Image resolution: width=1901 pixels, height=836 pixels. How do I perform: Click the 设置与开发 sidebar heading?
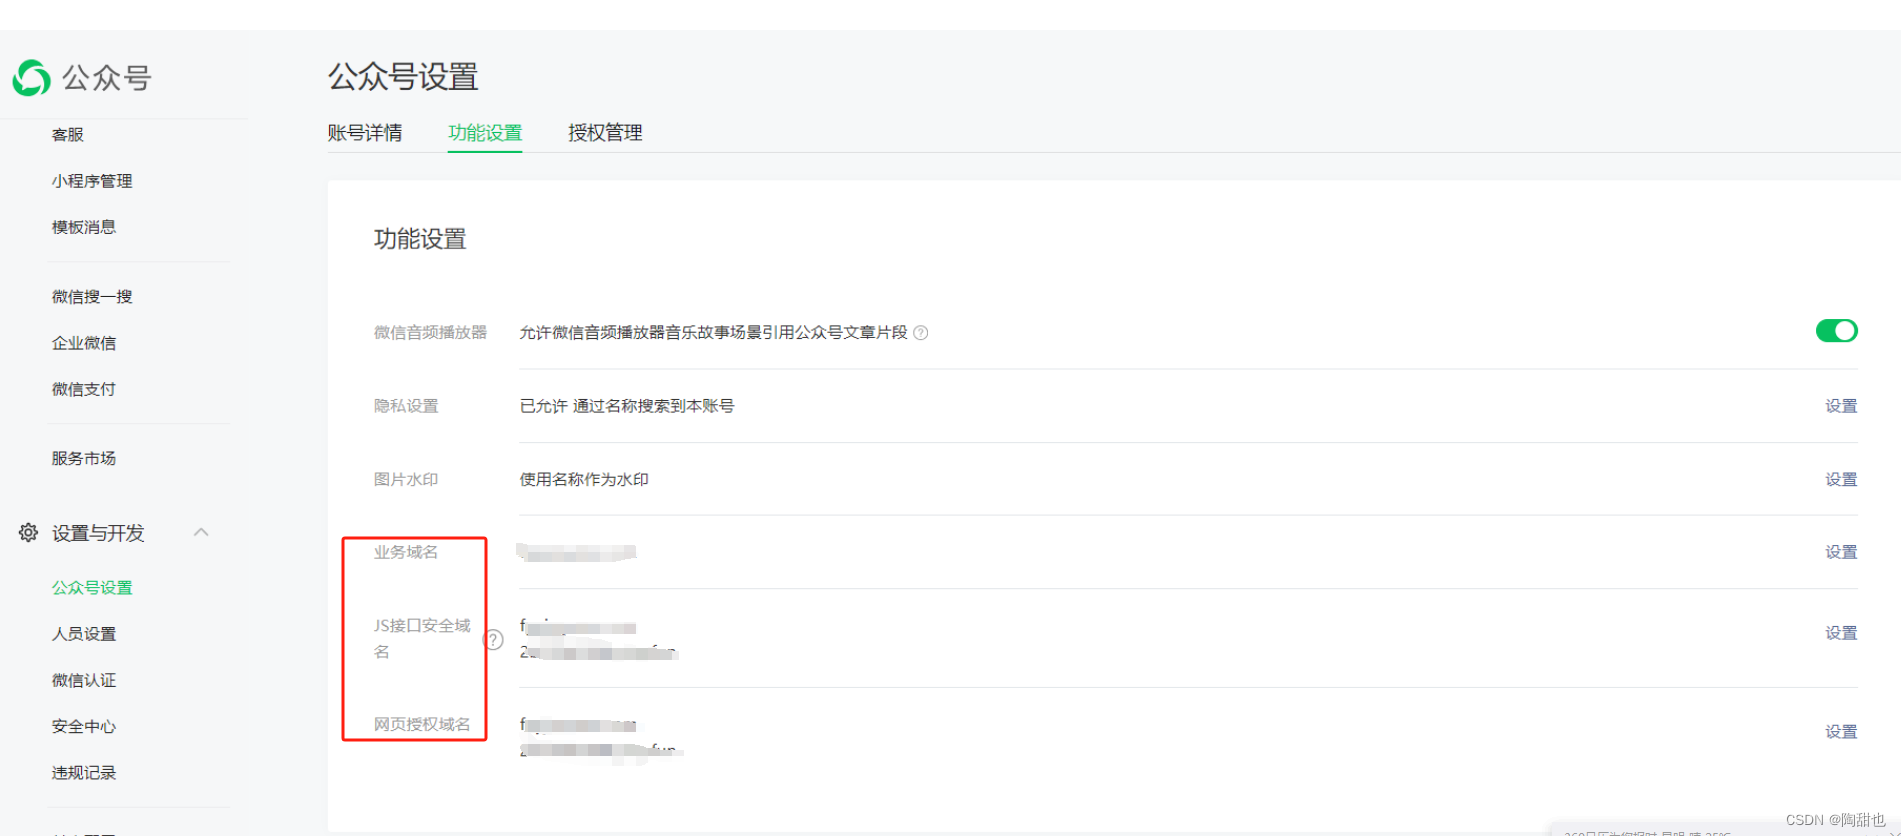pyautogui.click(x=98, y=533)
